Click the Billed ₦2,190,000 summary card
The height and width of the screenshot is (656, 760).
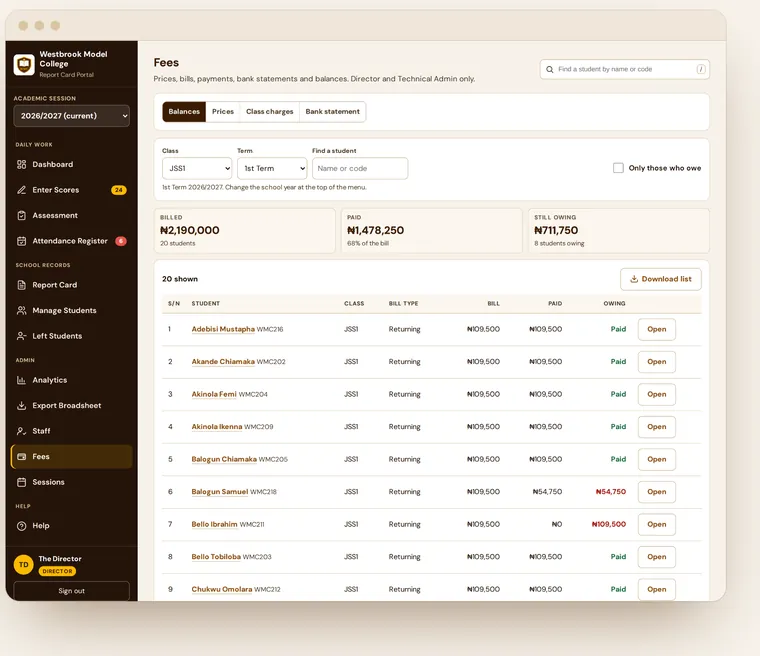point(245,231)
